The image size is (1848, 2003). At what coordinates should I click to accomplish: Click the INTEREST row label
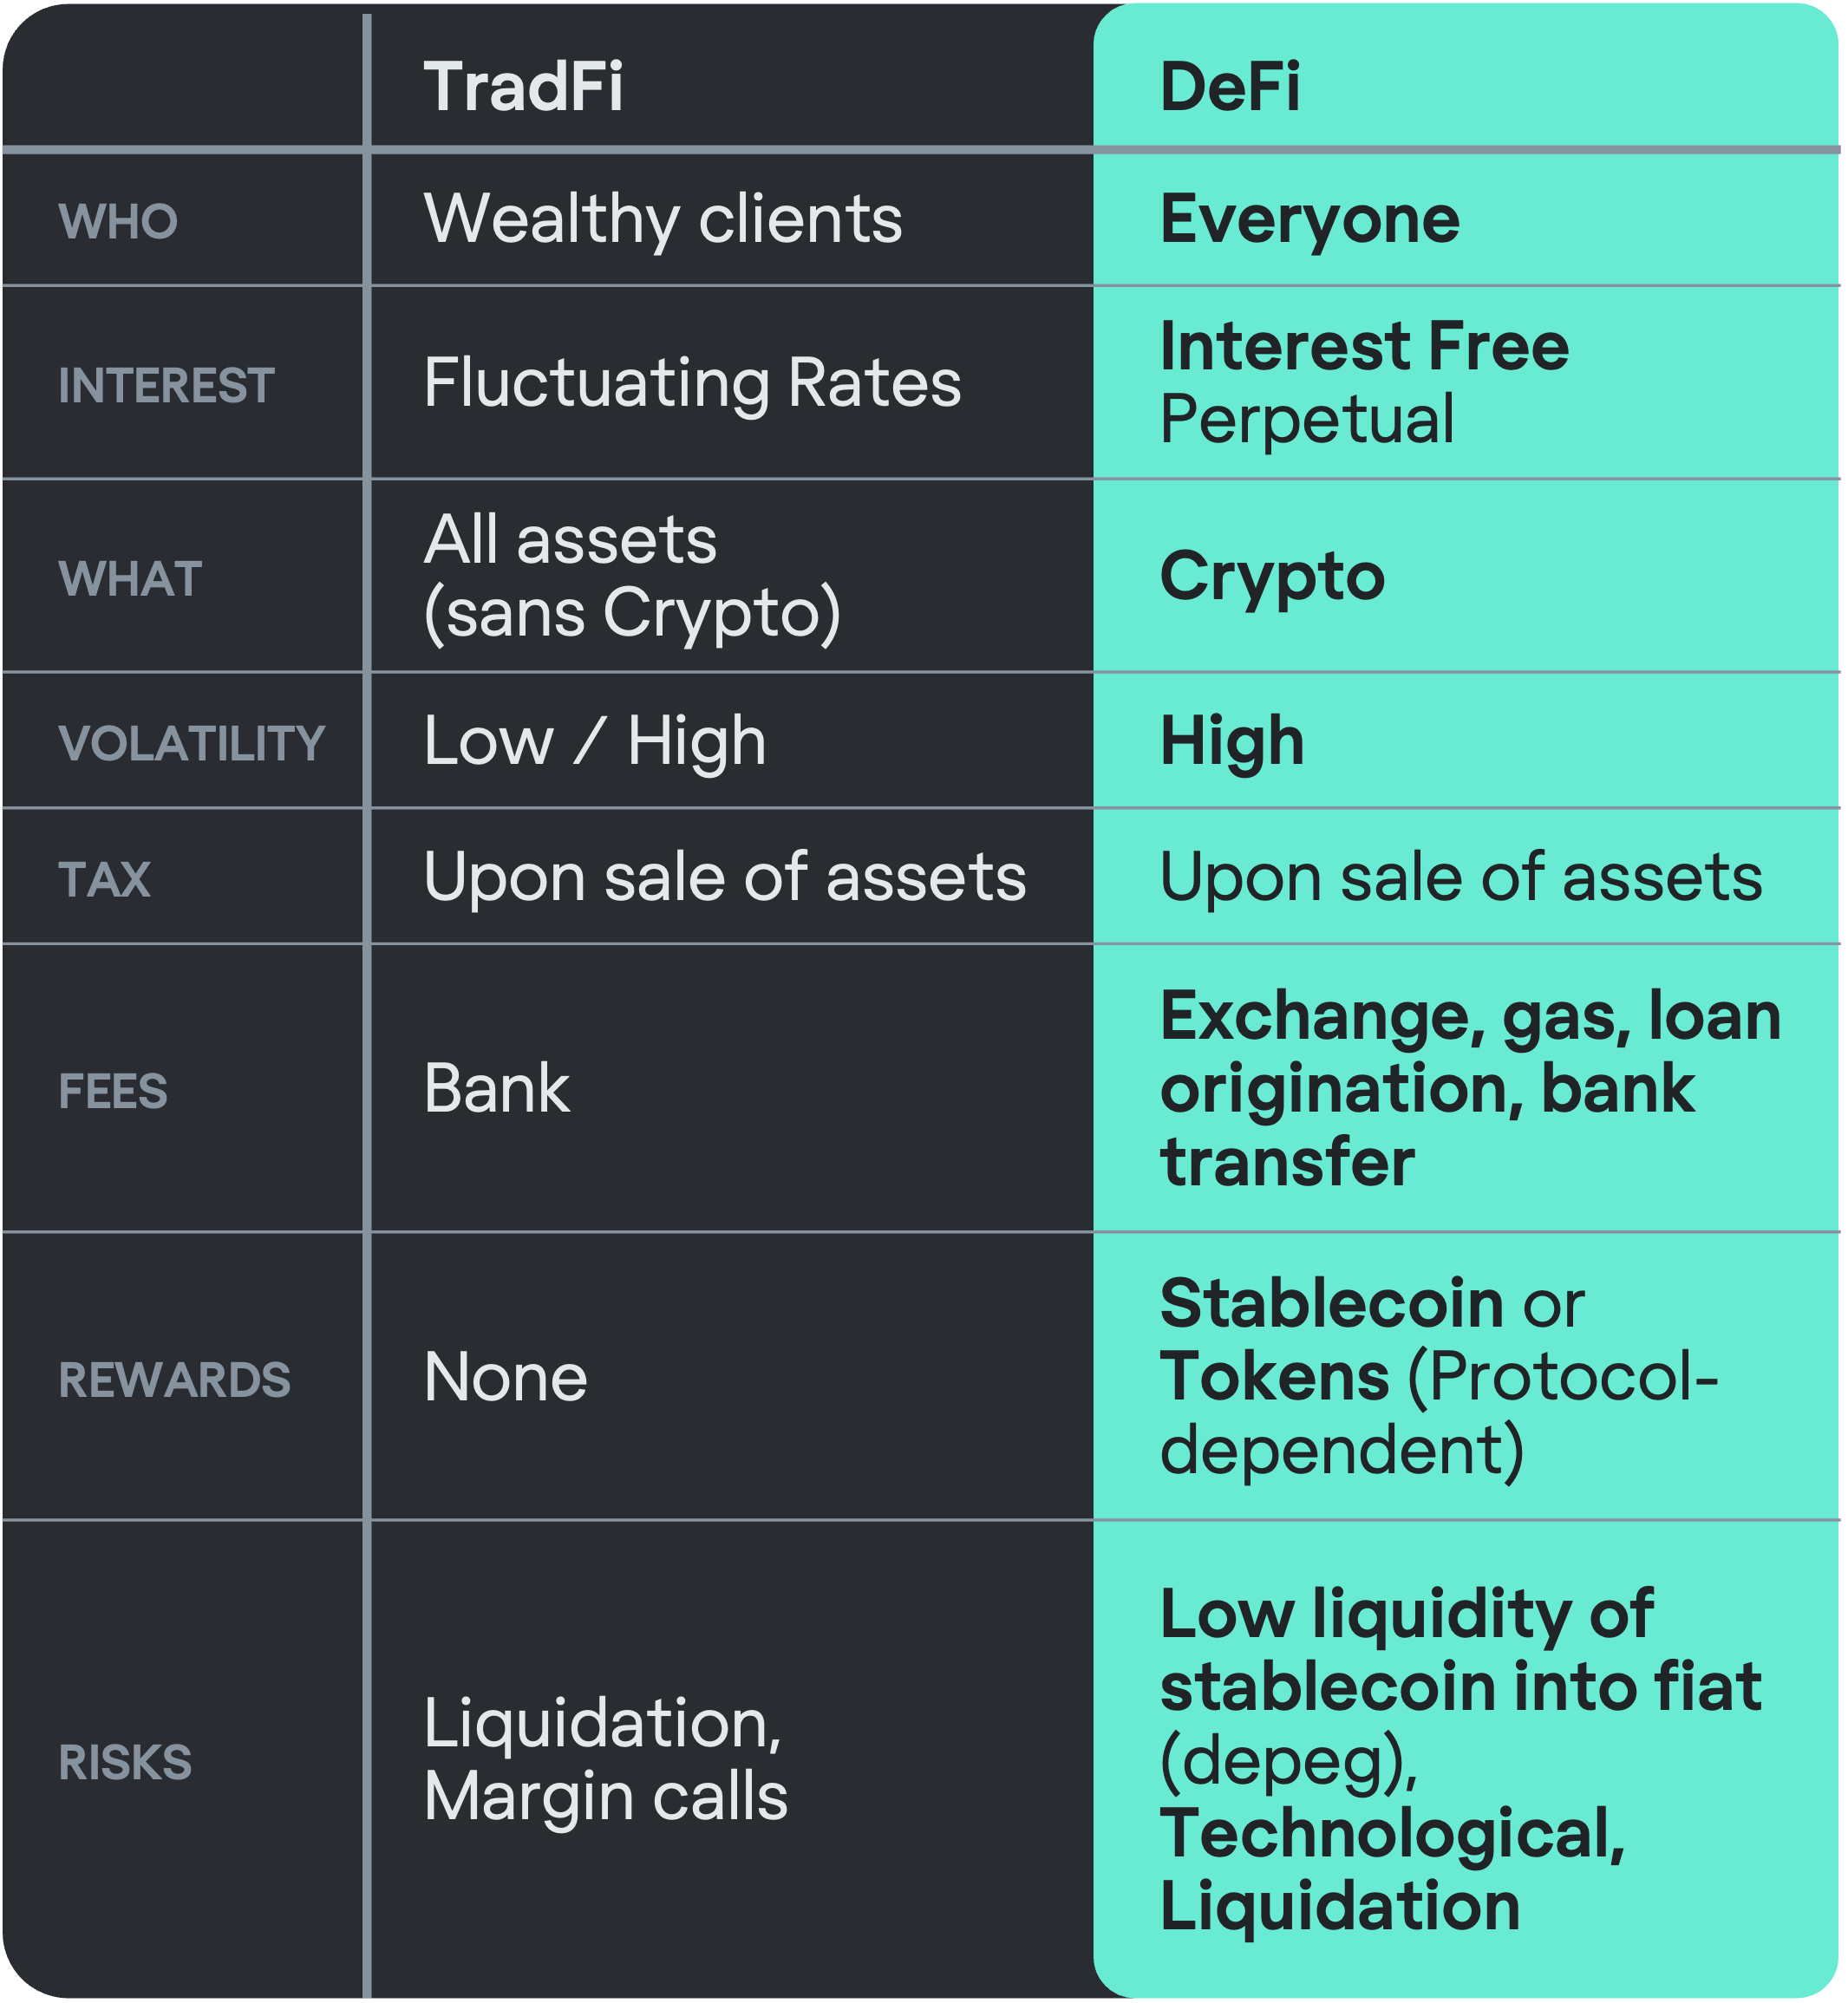(166, 385)
